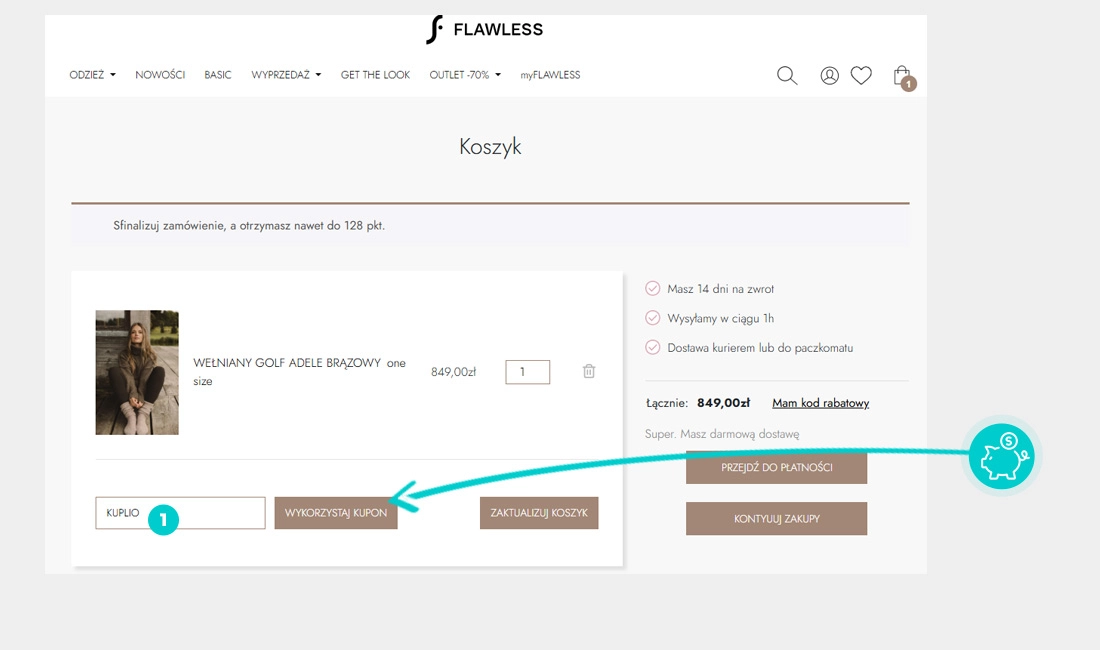Click the teal piggy bank savings icon
The width and height of the screenshot is (1100, 650).
1001,456
